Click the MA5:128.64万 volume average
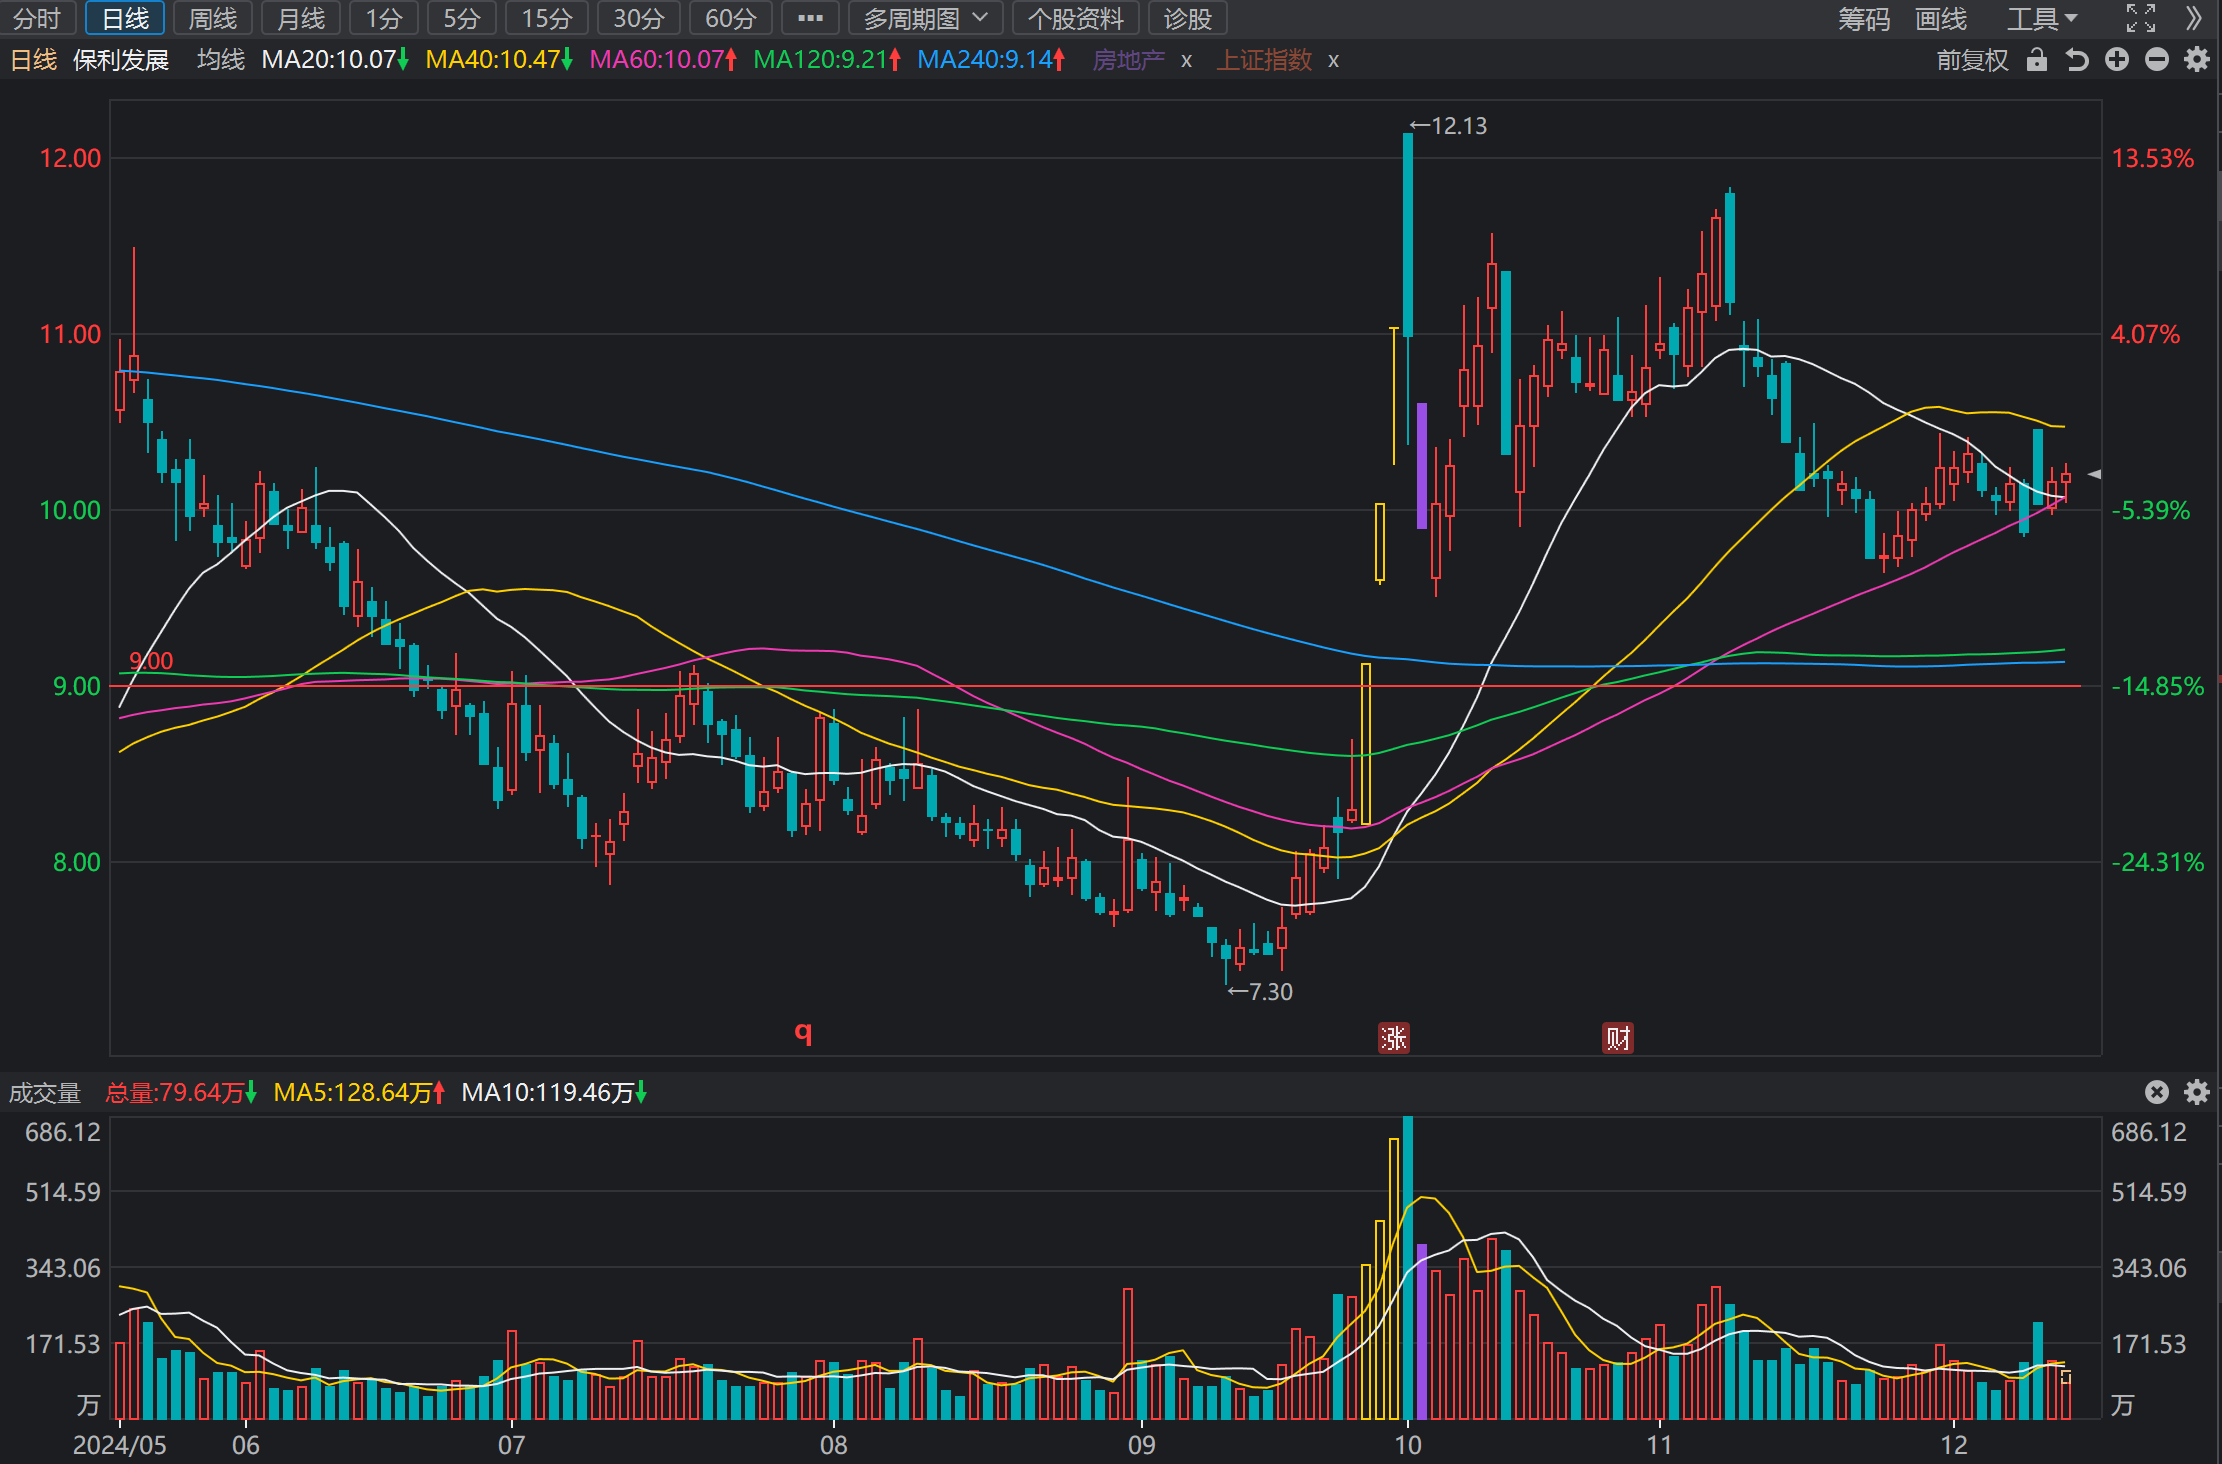Viewport: 2222px width, 1464px height. [359, 1093]
